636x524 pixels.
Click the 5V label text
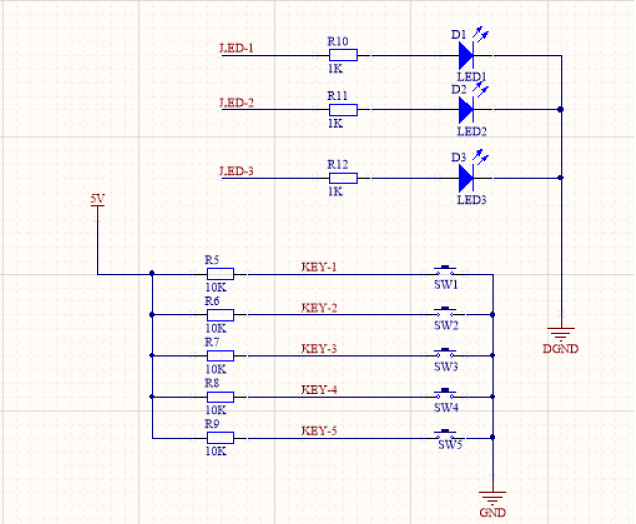pyautogui.click(x=97, y=199)
